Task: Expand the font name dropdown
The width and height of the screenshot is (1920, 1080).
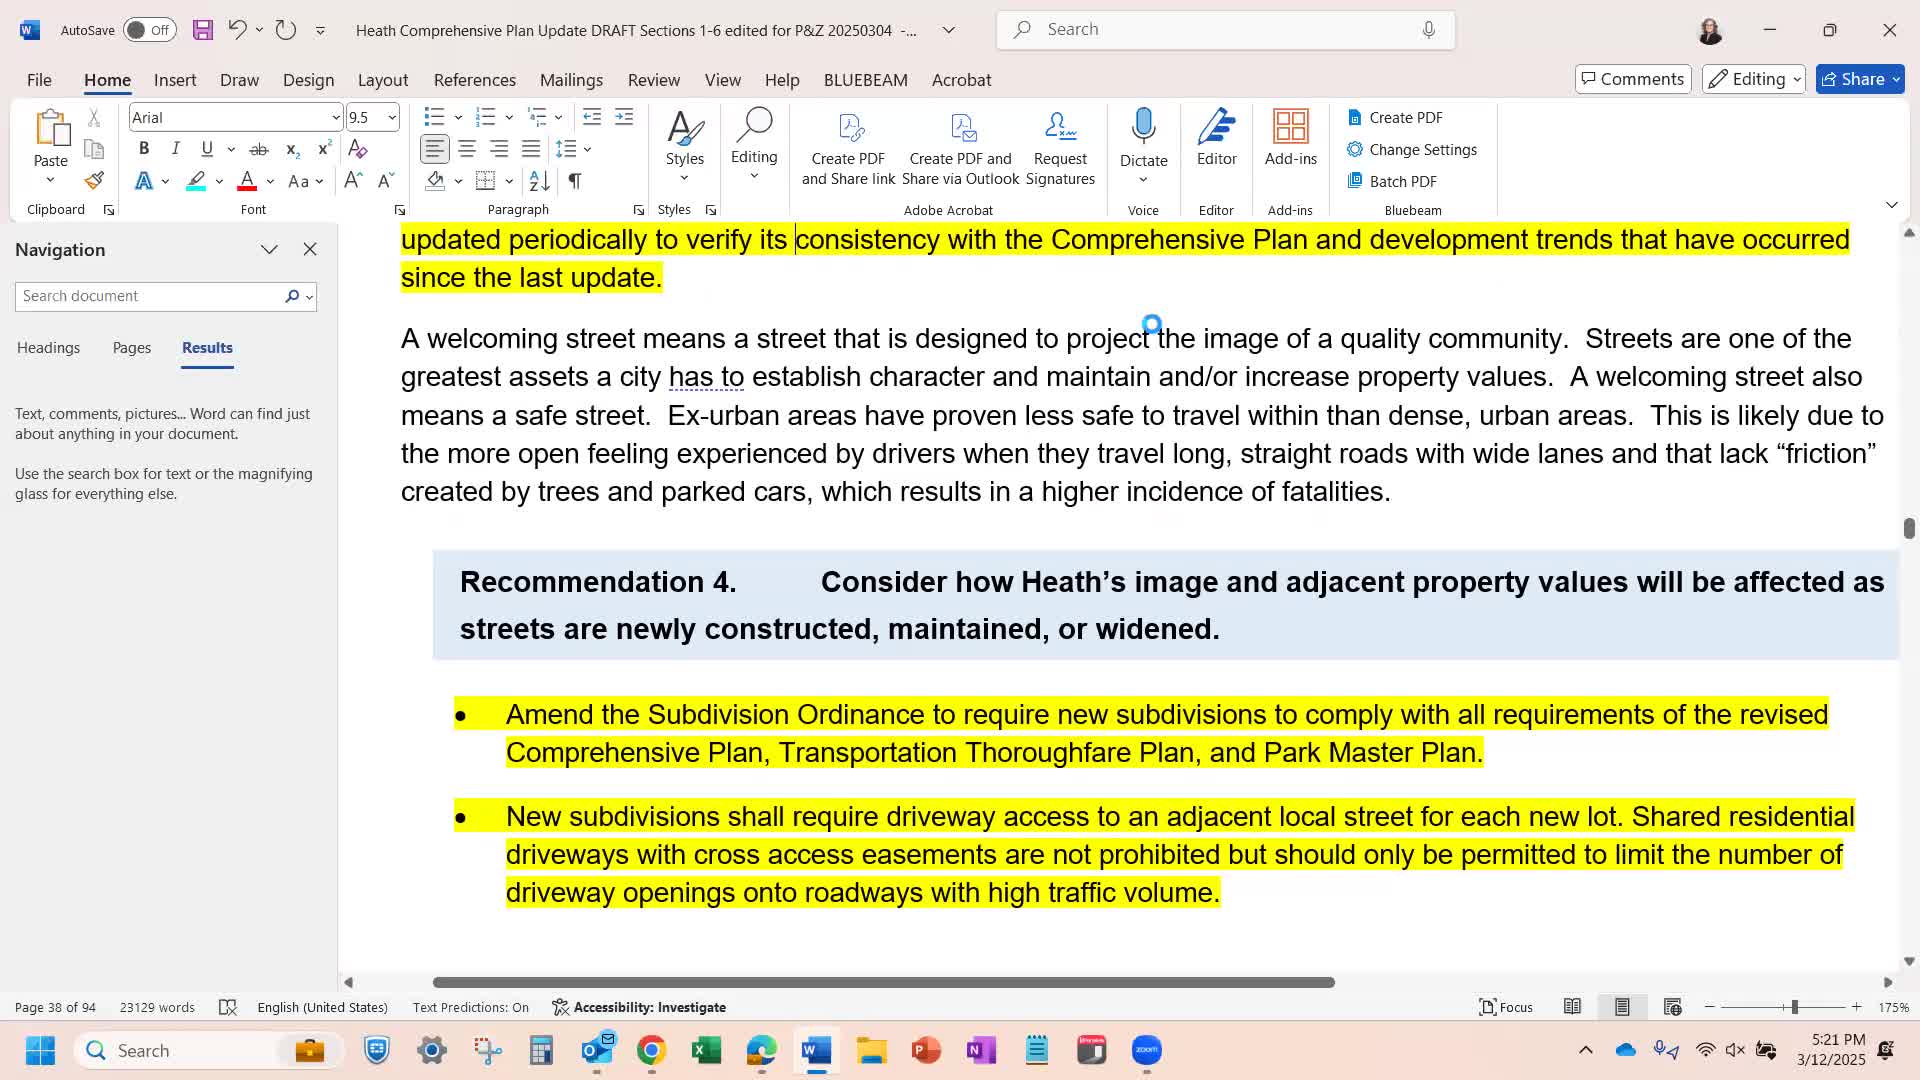Action: [x=335, y=118]
